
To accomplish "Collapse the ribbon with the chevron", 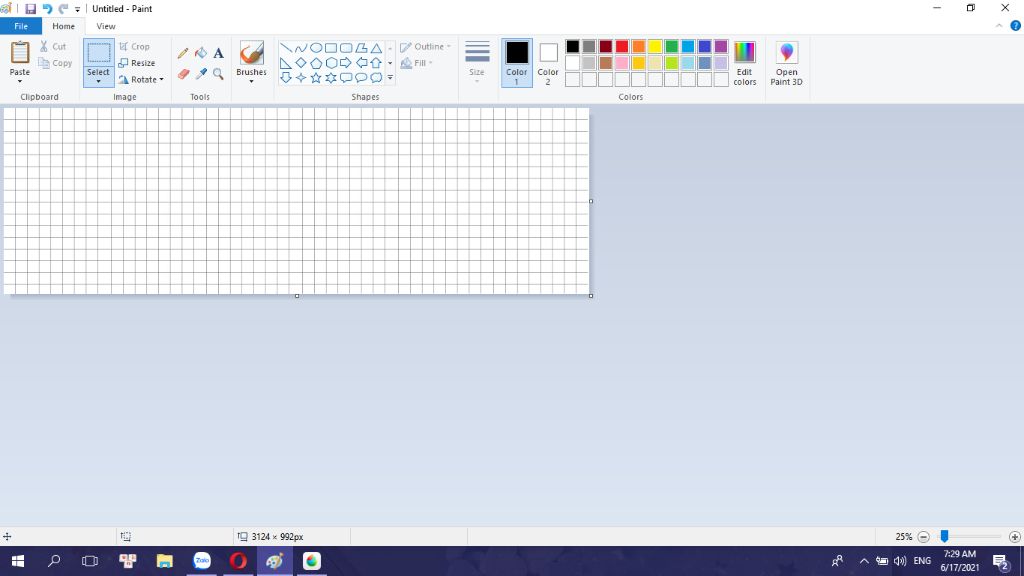I will point(999,26).
